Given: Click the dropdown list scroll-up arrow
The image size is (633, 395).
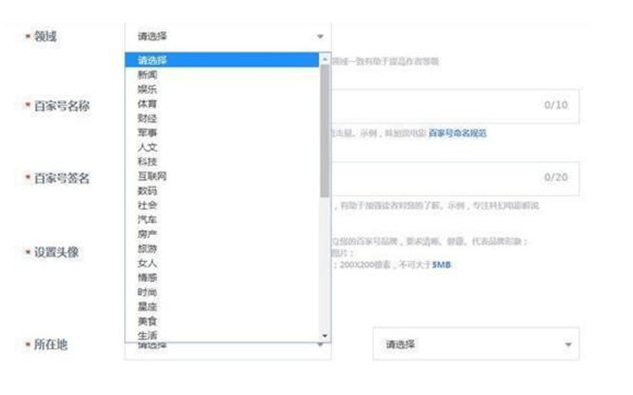Looking at the screenshot, I should 325,60.
